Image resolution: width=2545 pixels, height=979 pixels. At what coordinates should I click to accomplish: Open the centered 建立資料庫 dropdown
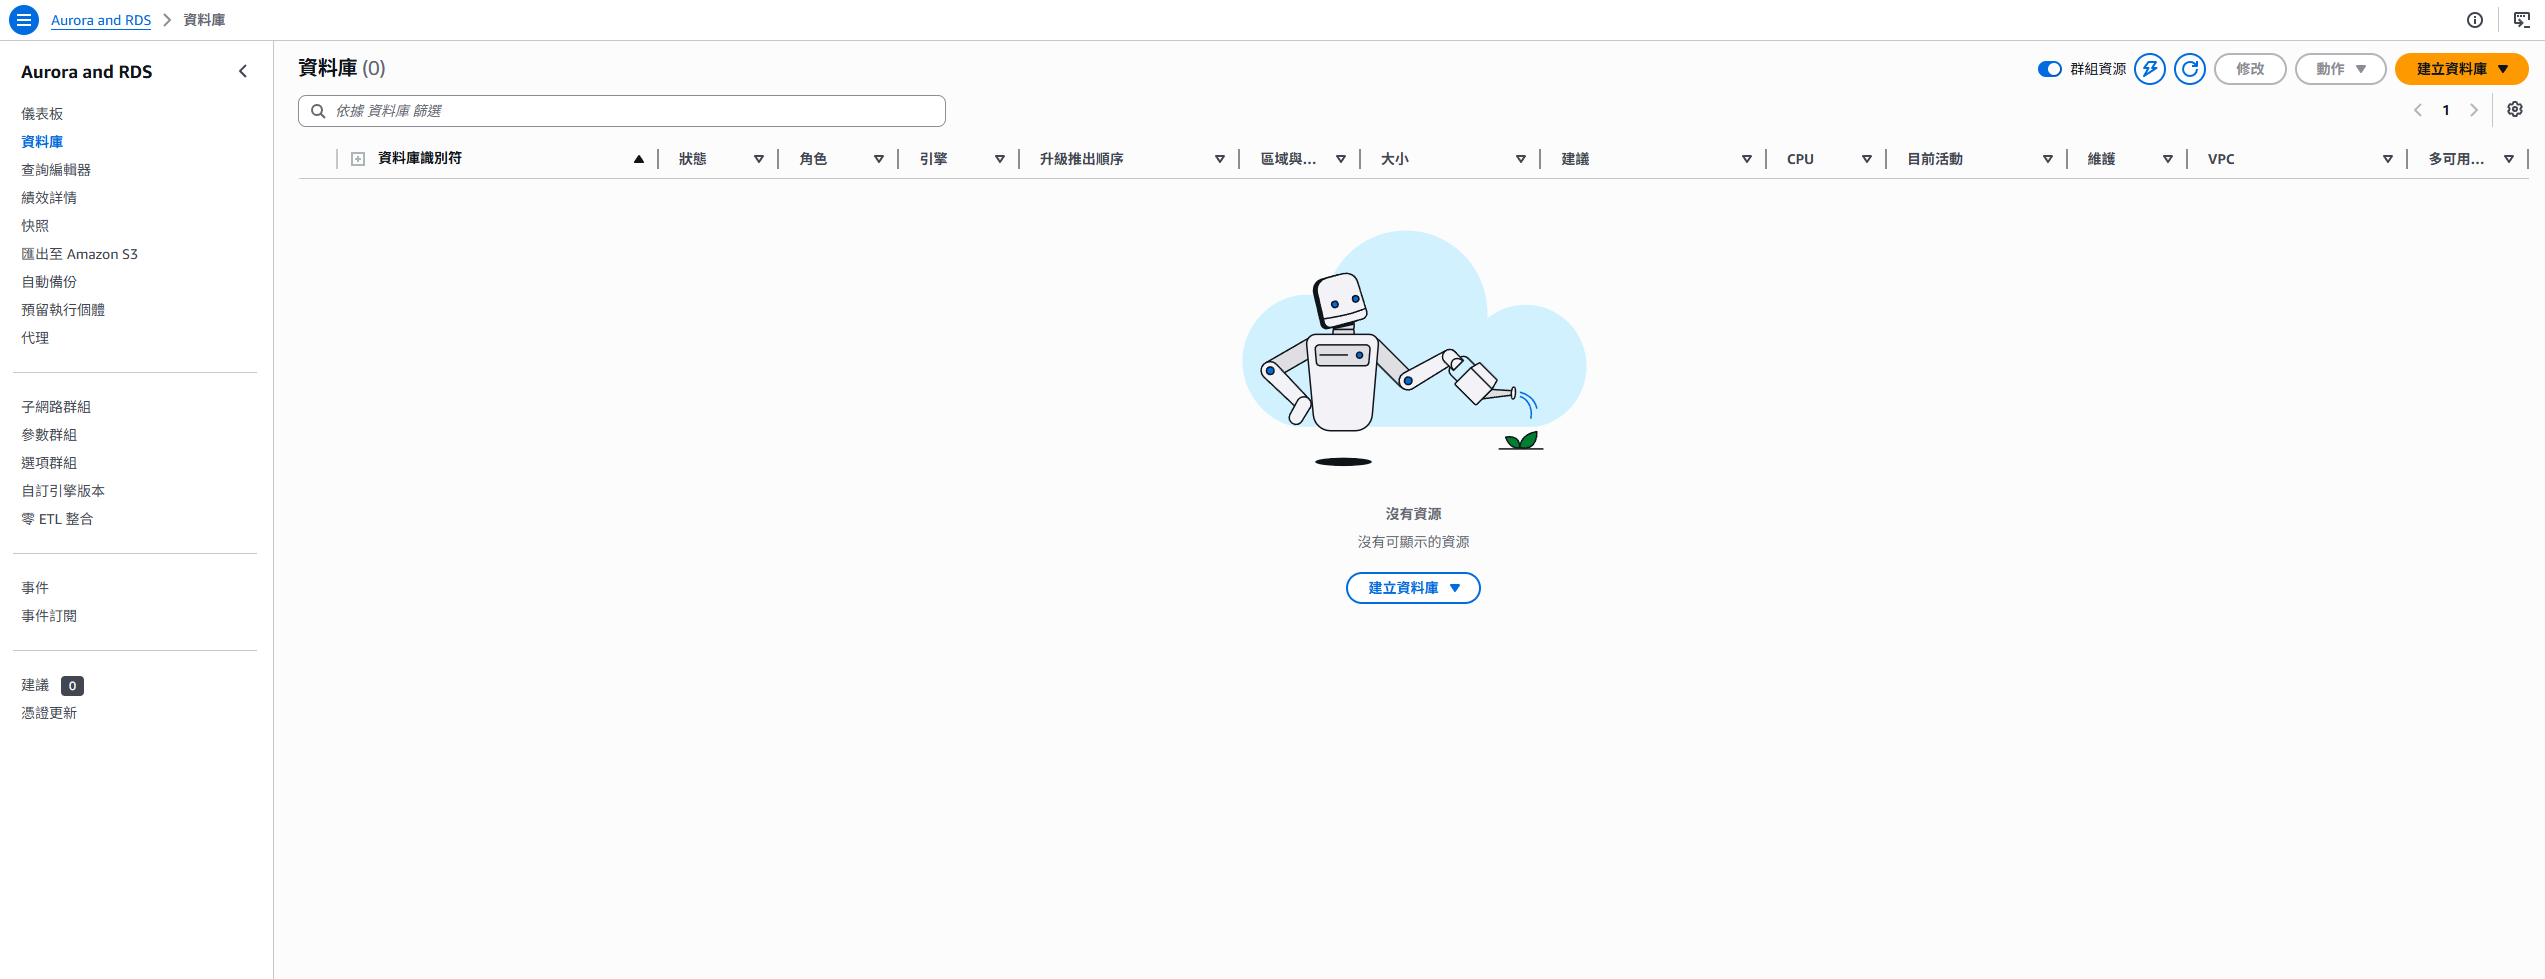tap(1413, 588)
